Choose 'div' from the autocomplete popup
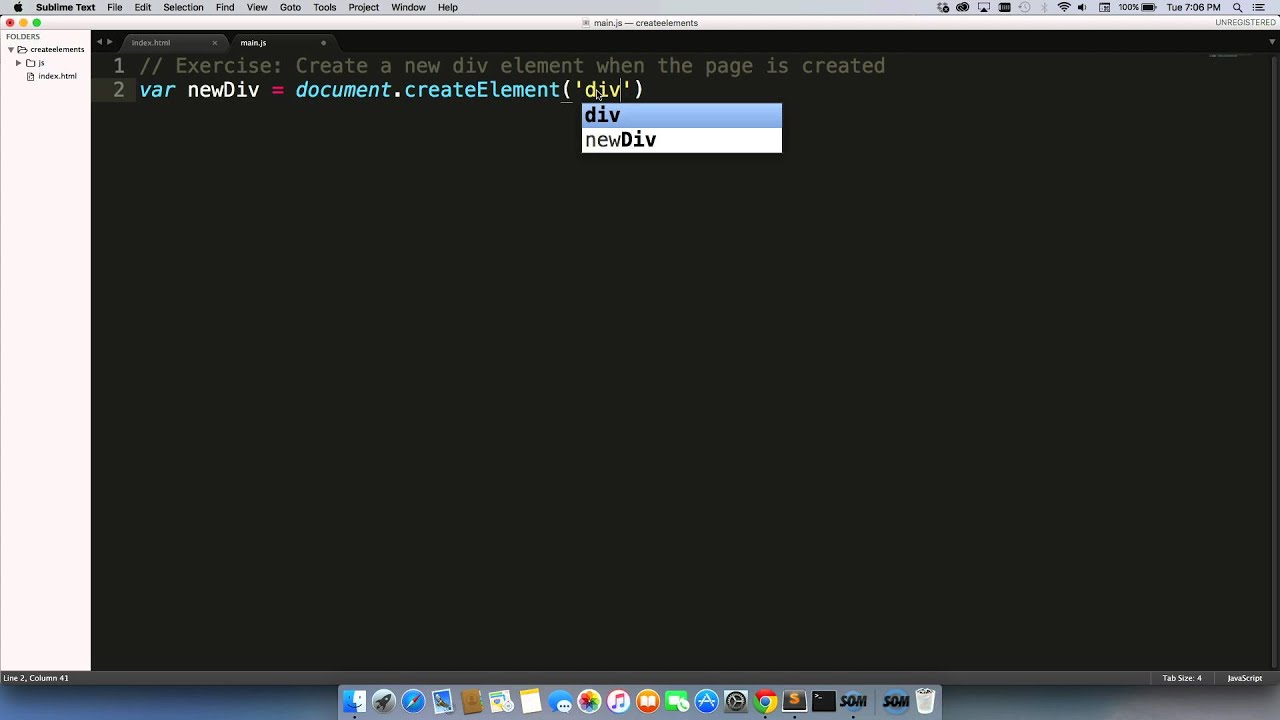Viewport: 1280px width, 720px height. [x=681, y=115]
